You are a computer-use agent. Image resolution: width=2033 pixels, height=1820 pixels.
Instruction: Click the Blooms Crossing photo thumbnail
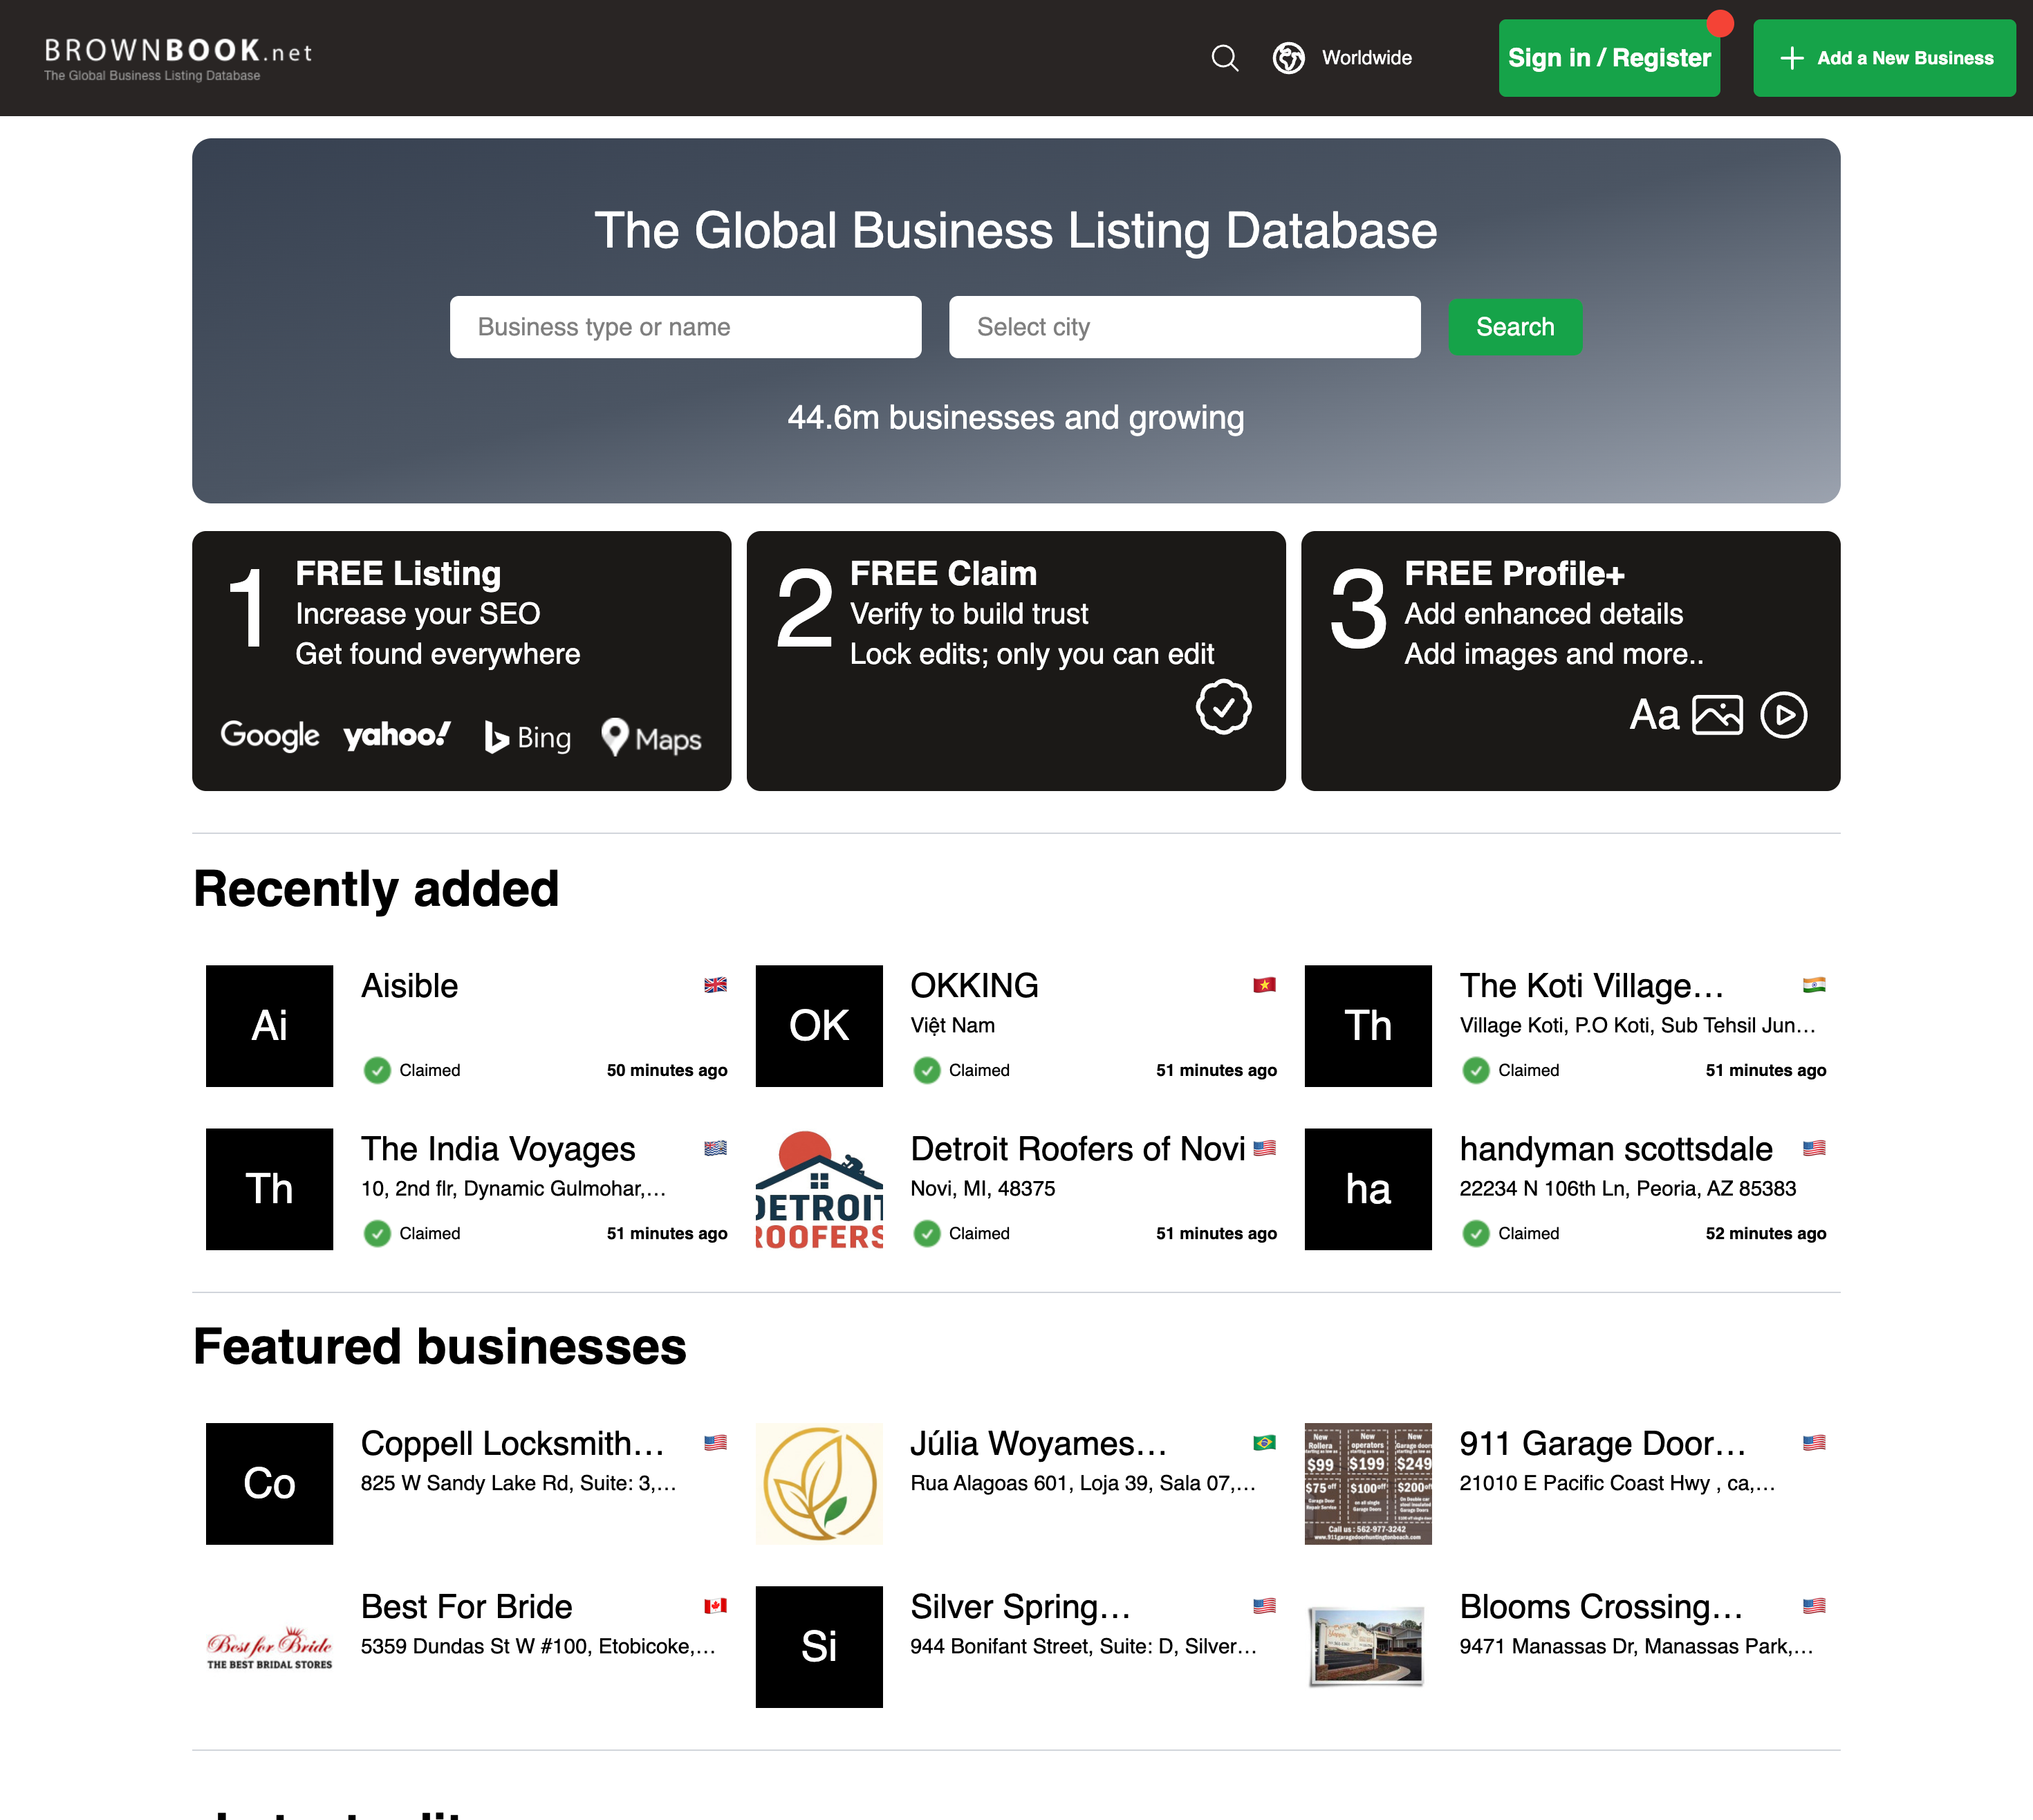(1368, 1647)
